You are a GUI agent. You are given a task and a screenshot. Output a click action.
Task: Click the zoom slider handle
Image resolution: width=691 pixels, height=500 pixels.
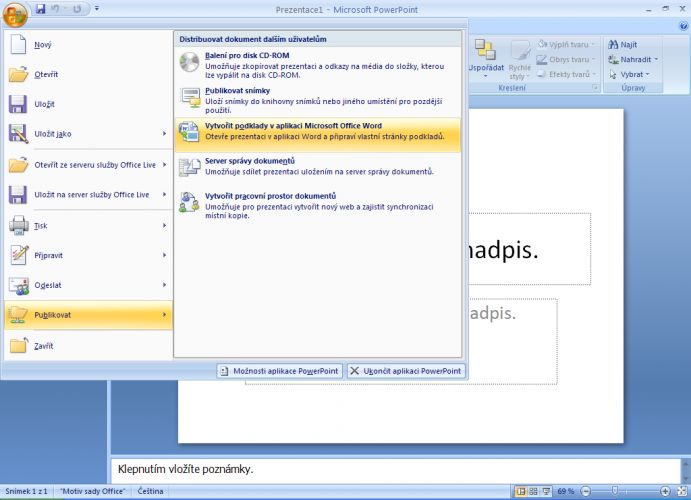614,491
